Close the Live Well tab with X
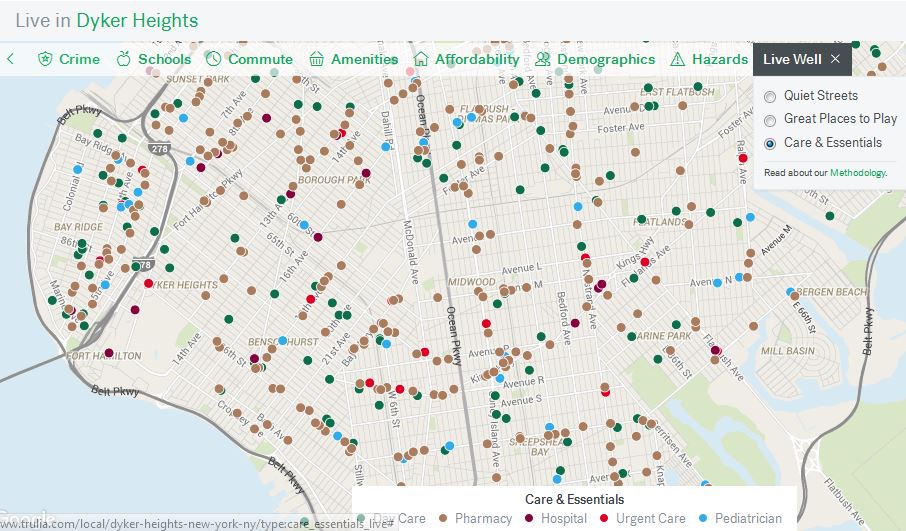This screenshot has width=906, height=531. (x=835, y=59)
